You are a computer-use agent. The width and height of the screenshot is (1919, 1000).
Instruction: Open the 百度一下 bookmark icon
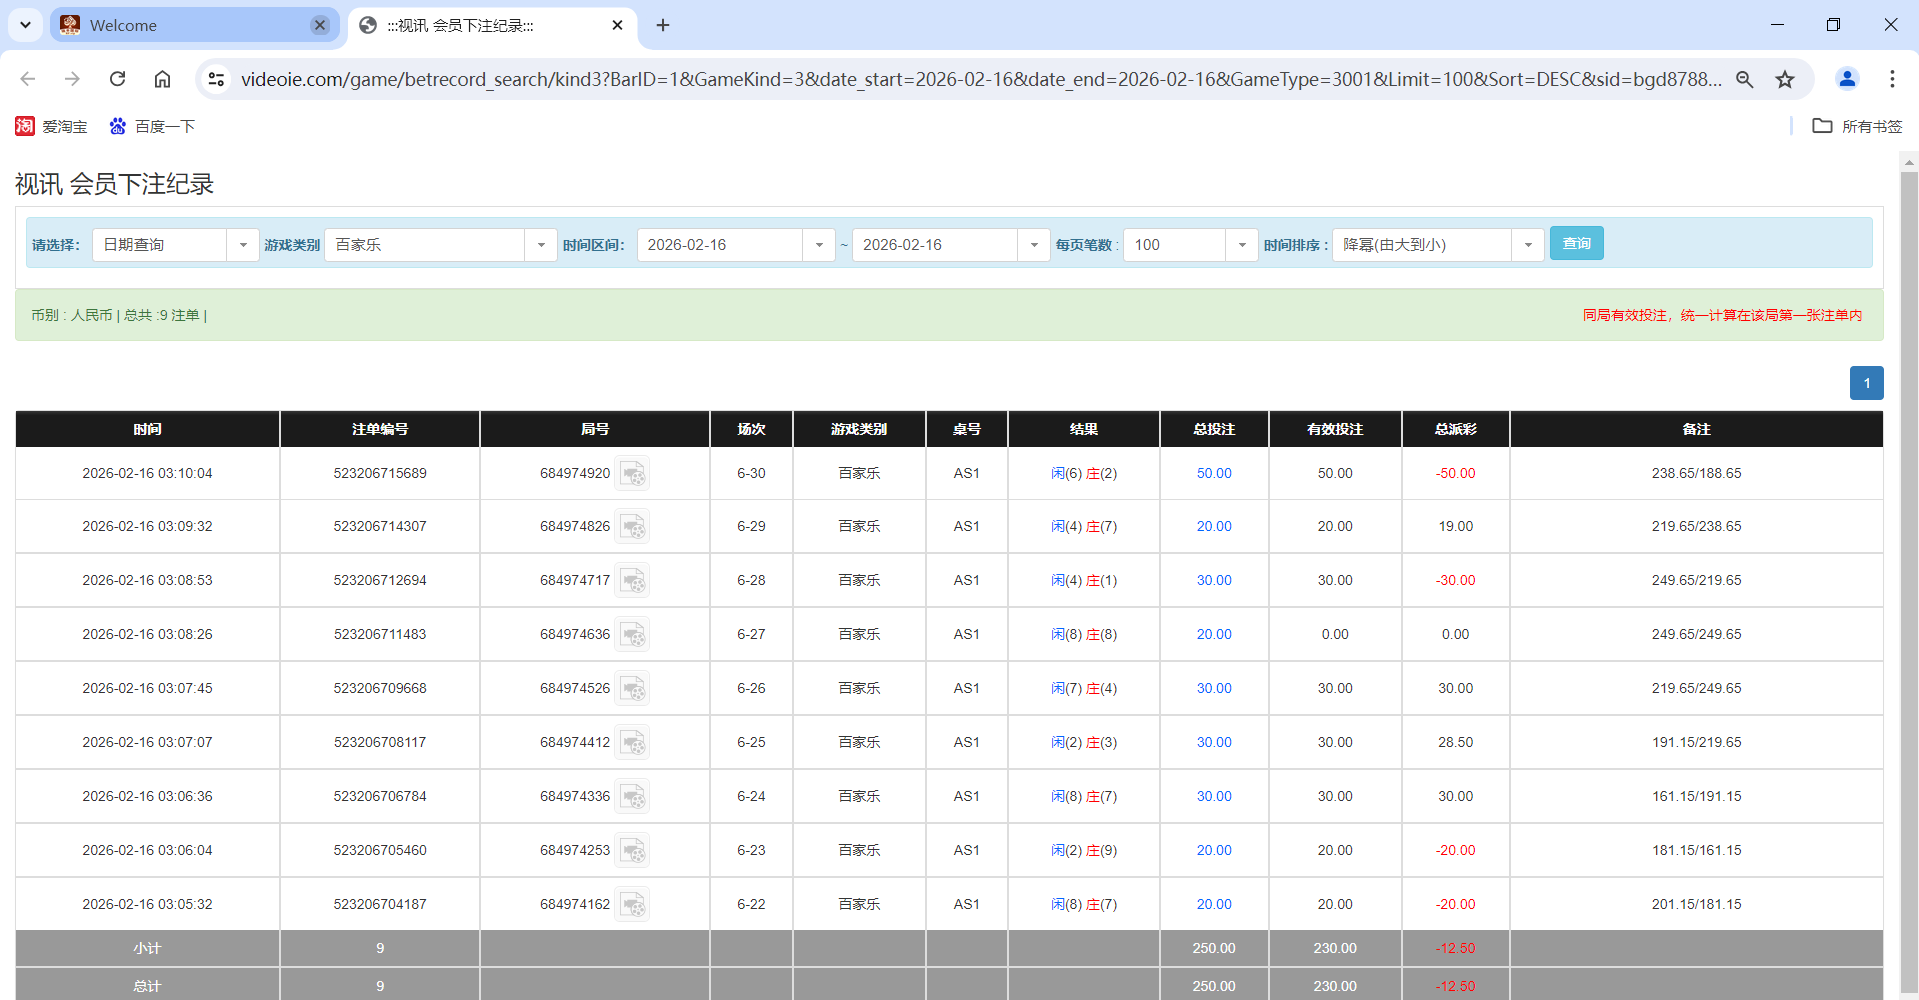(x=117, y=126)
